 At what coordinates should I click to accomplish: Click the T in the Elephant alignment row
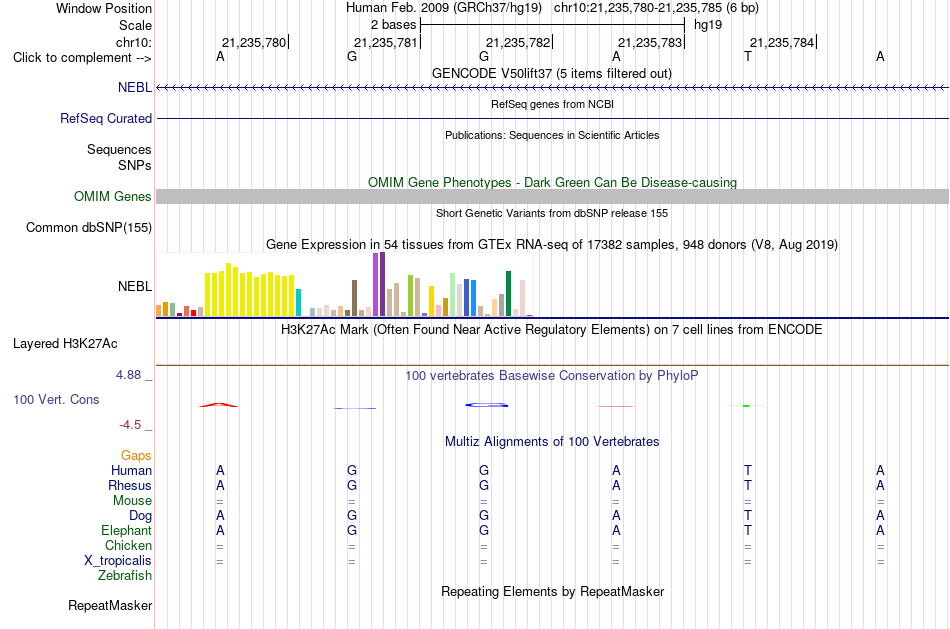coord(748,530)
